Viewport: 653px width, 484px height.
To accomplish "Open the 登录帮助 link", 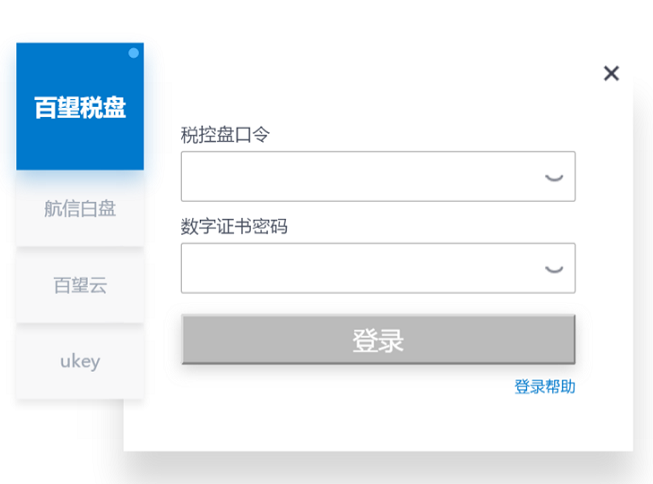I will 545,387.
